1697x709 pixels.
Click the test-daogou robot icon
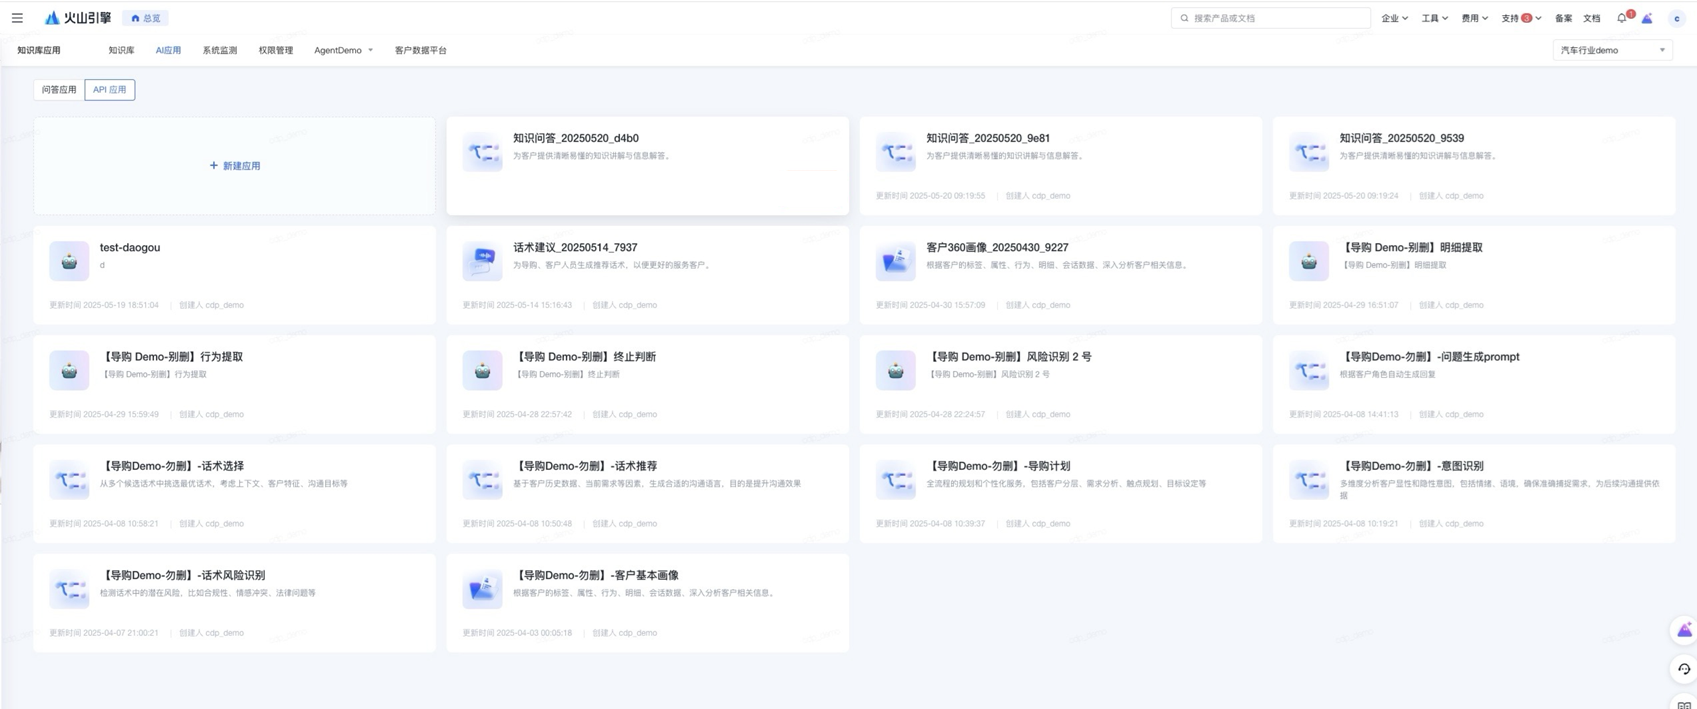pyautogui.click(x=69, y=261)
